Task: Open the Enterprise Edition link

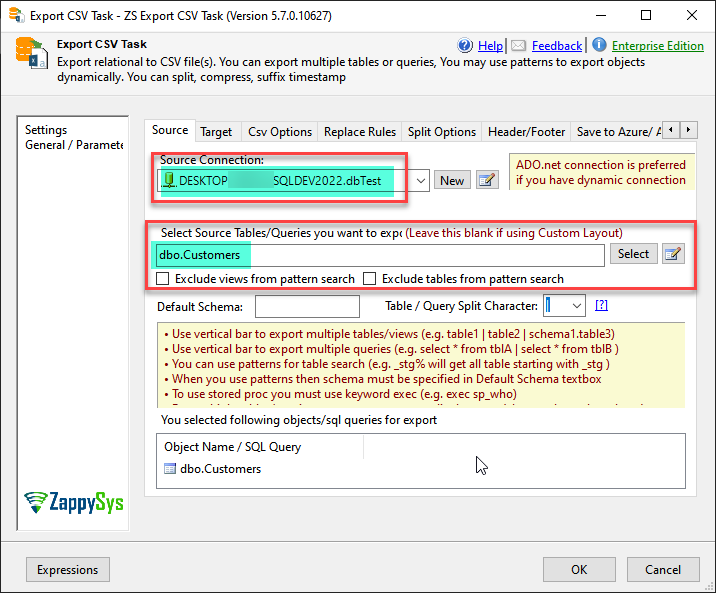Action: point(658,46)
